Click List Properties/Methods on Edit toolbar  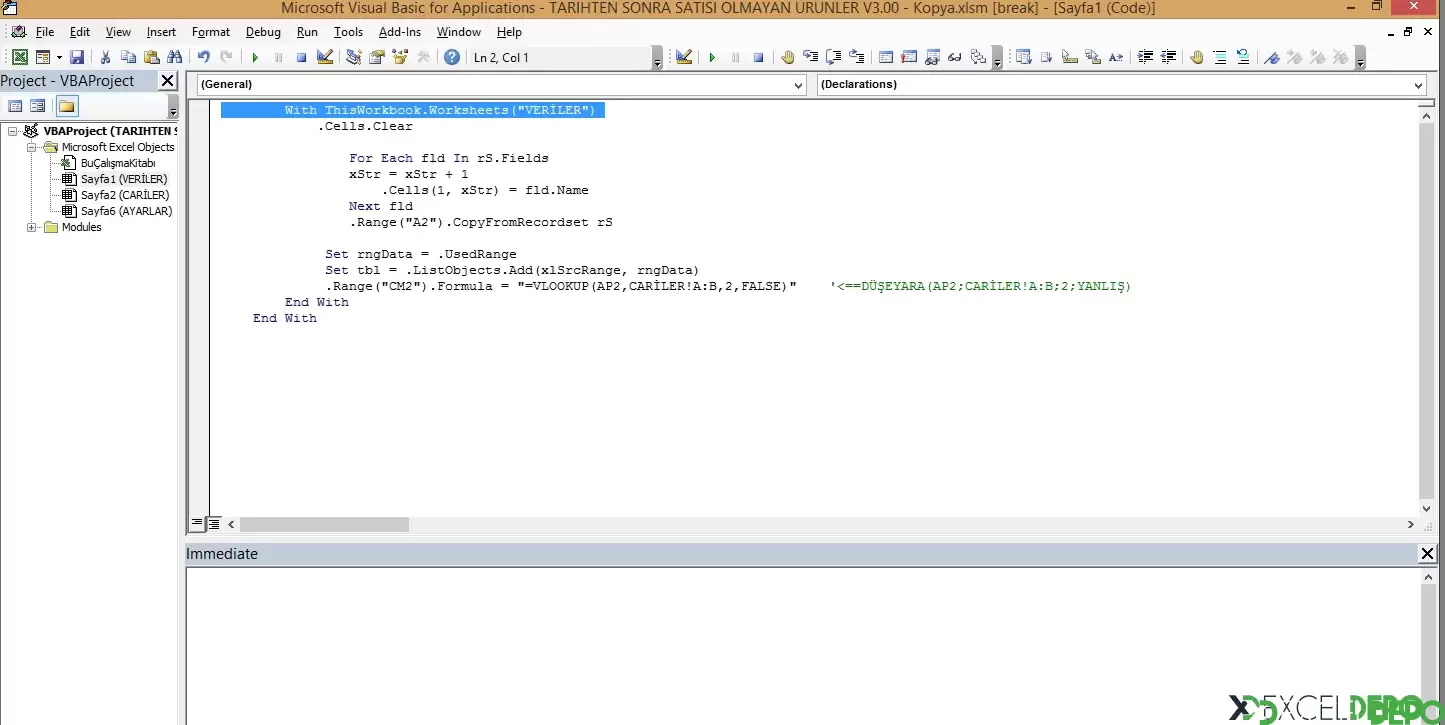pos(1024,58)
